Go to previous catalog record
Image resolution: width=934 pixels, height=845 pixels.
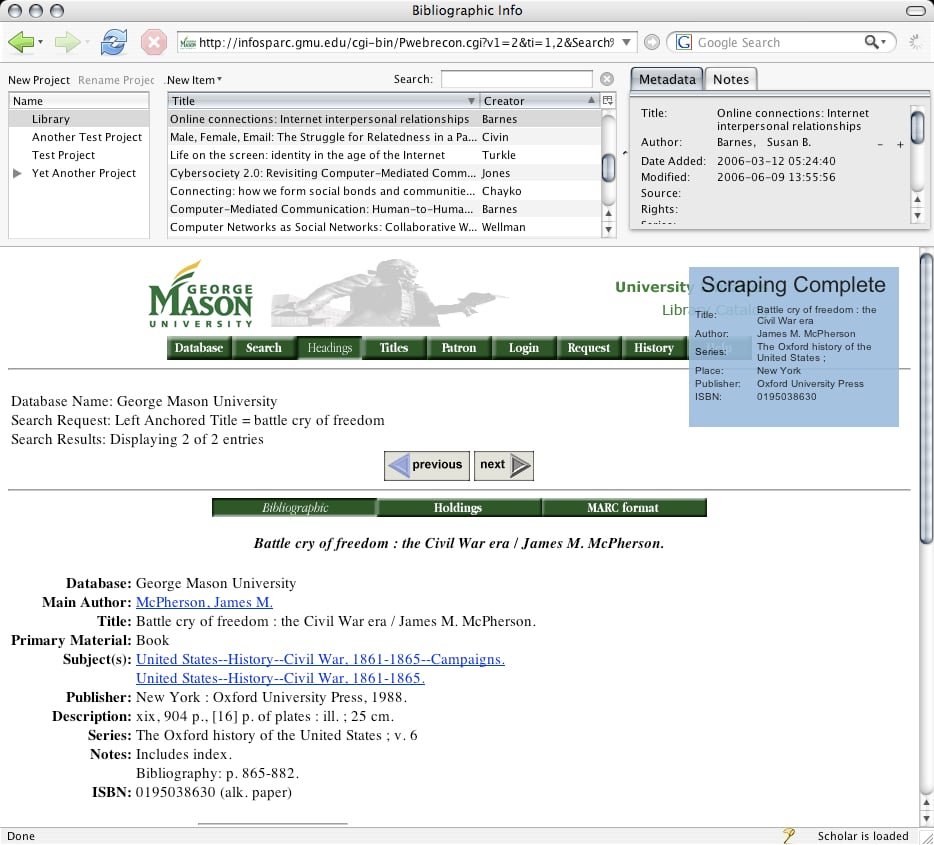tap(426, 465)
